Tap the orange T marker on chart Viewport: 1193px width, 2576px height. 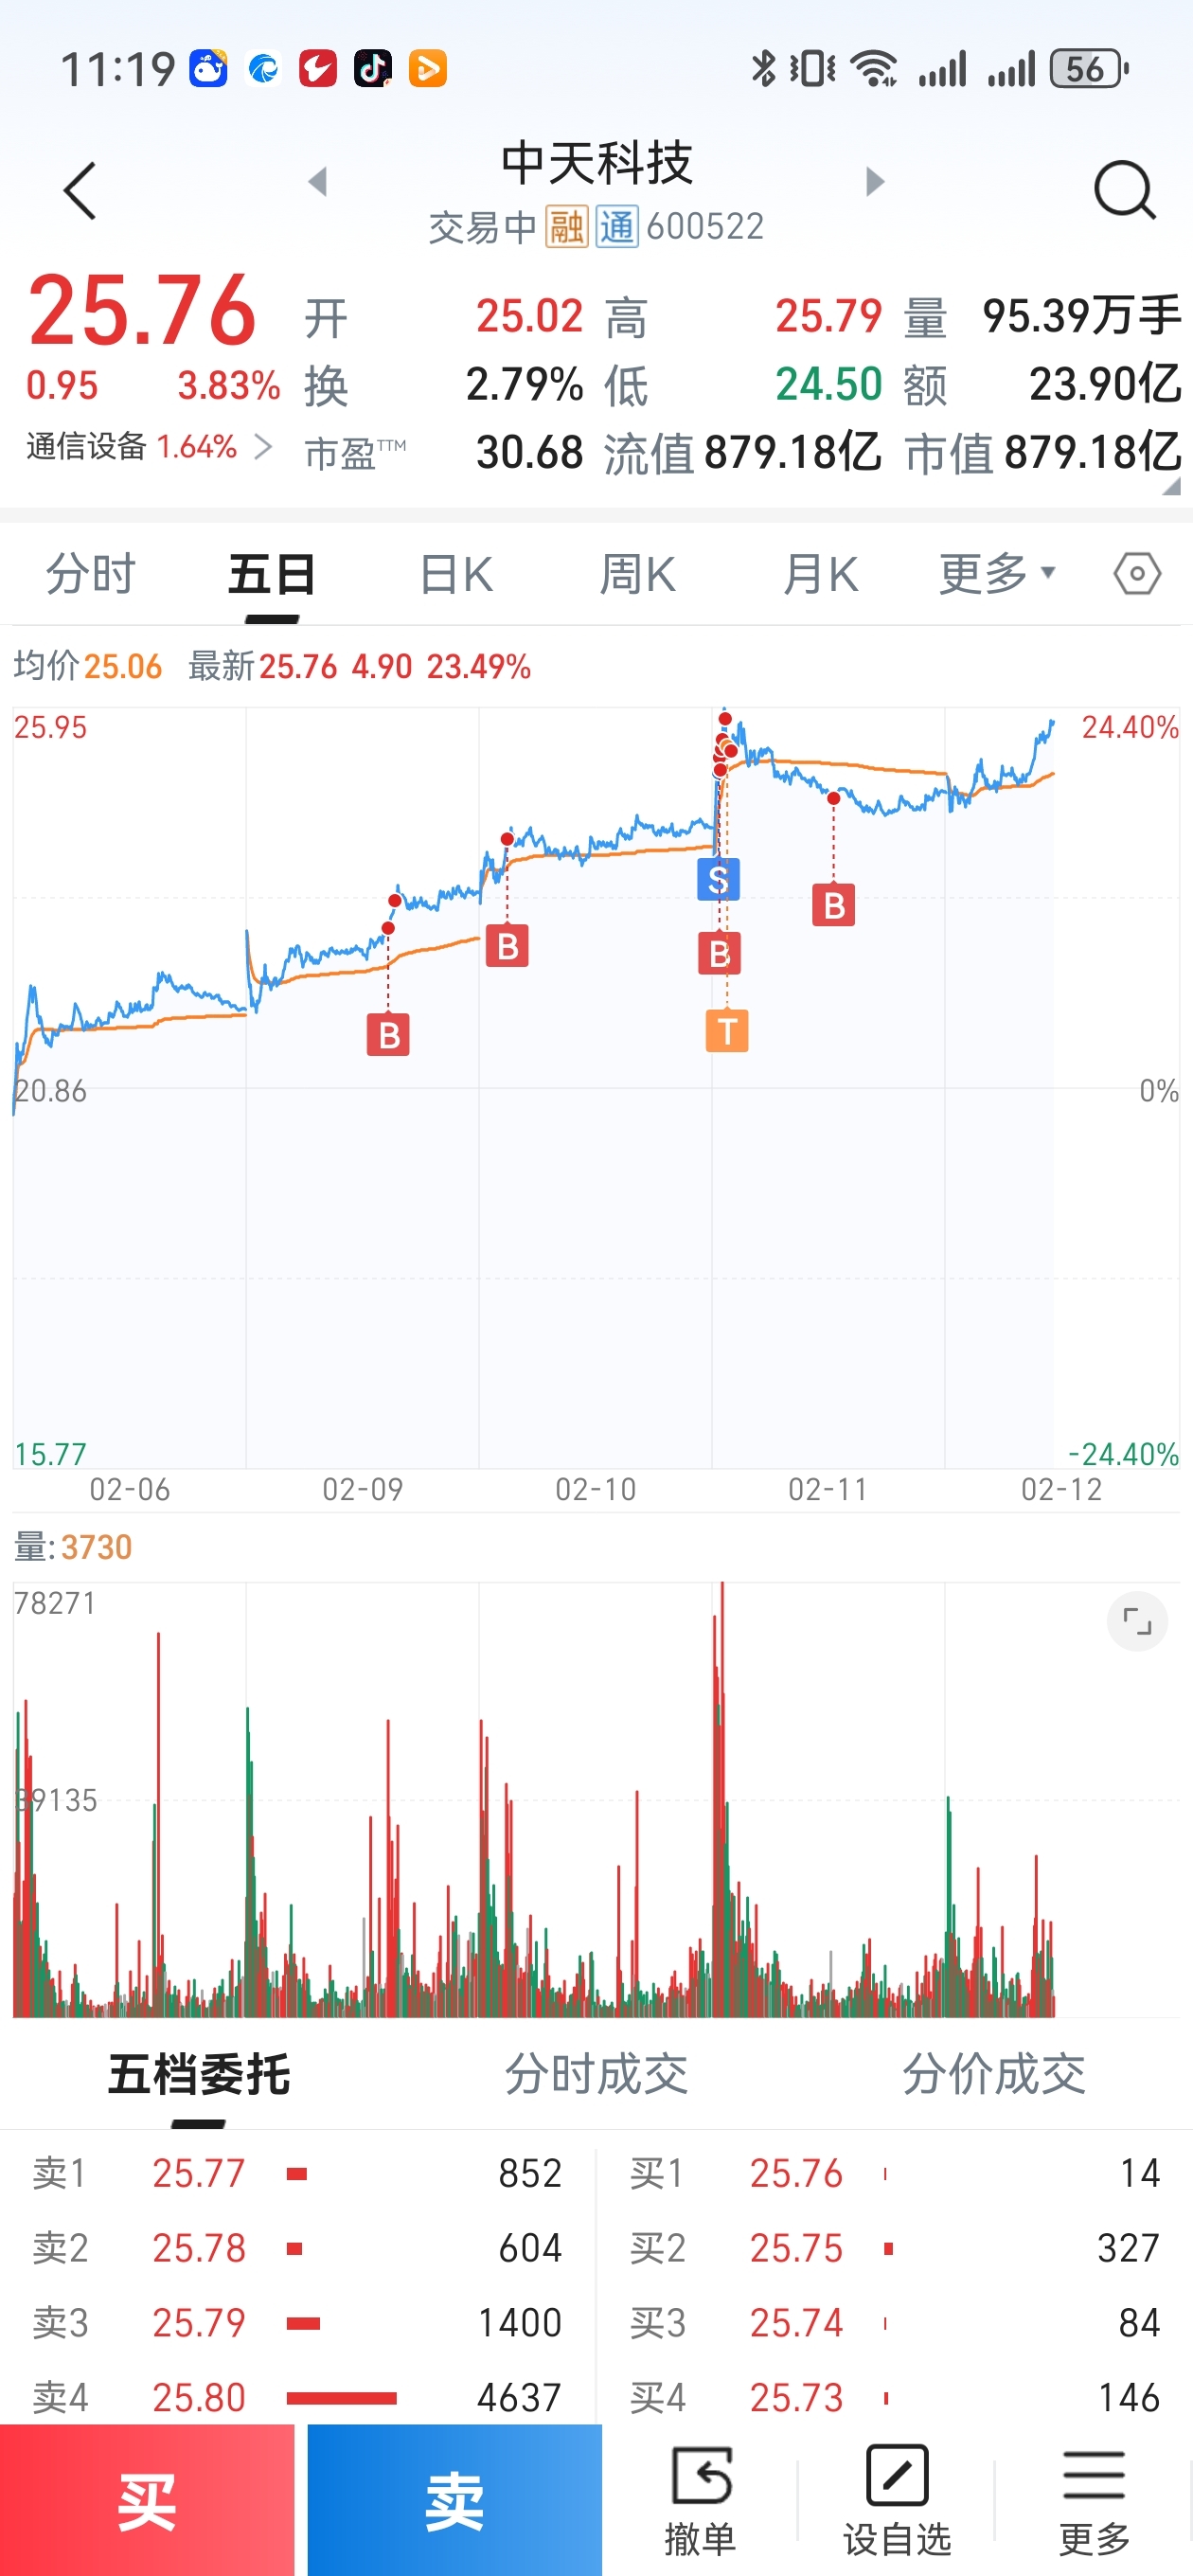click(x=727, y=1030)
